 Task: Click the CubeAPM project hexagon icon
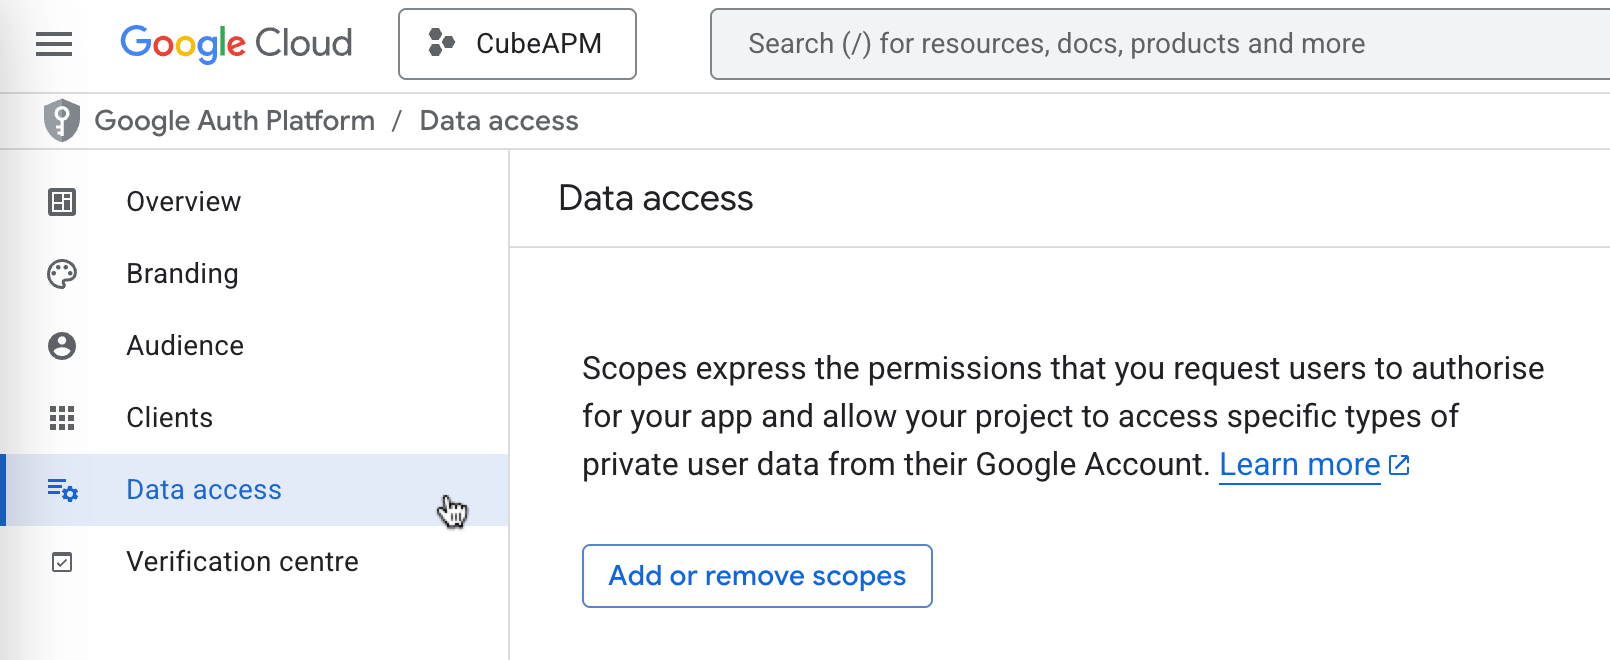[441, 43]
